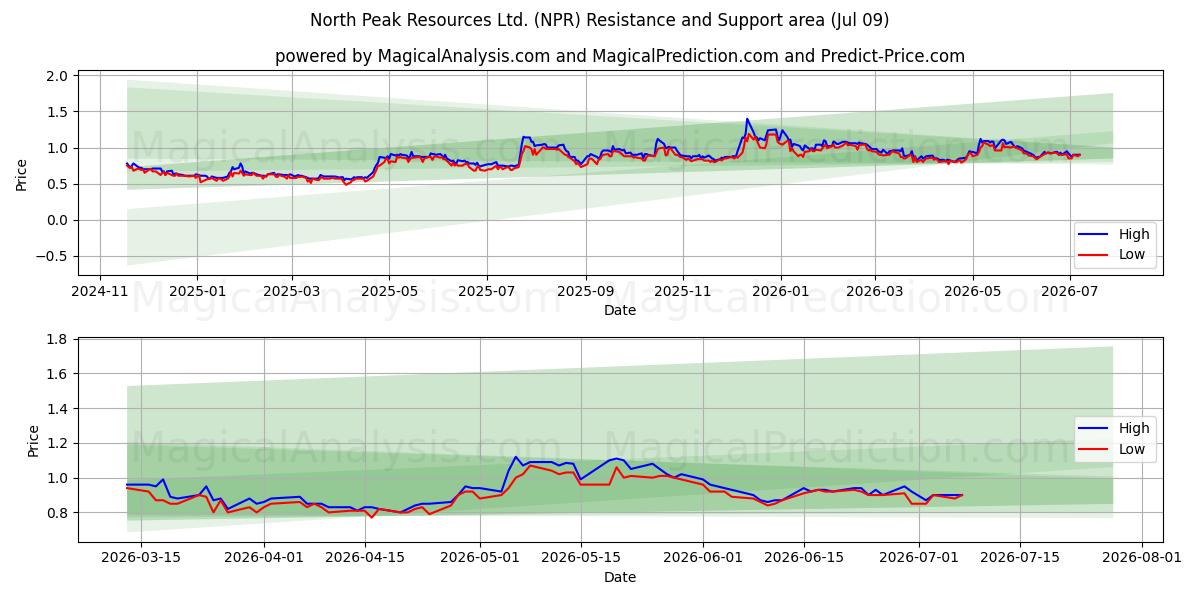The image size is (1200, 600).
Task: Click the '1.4' price tick on bottom chart
Action: click(58, 409)
